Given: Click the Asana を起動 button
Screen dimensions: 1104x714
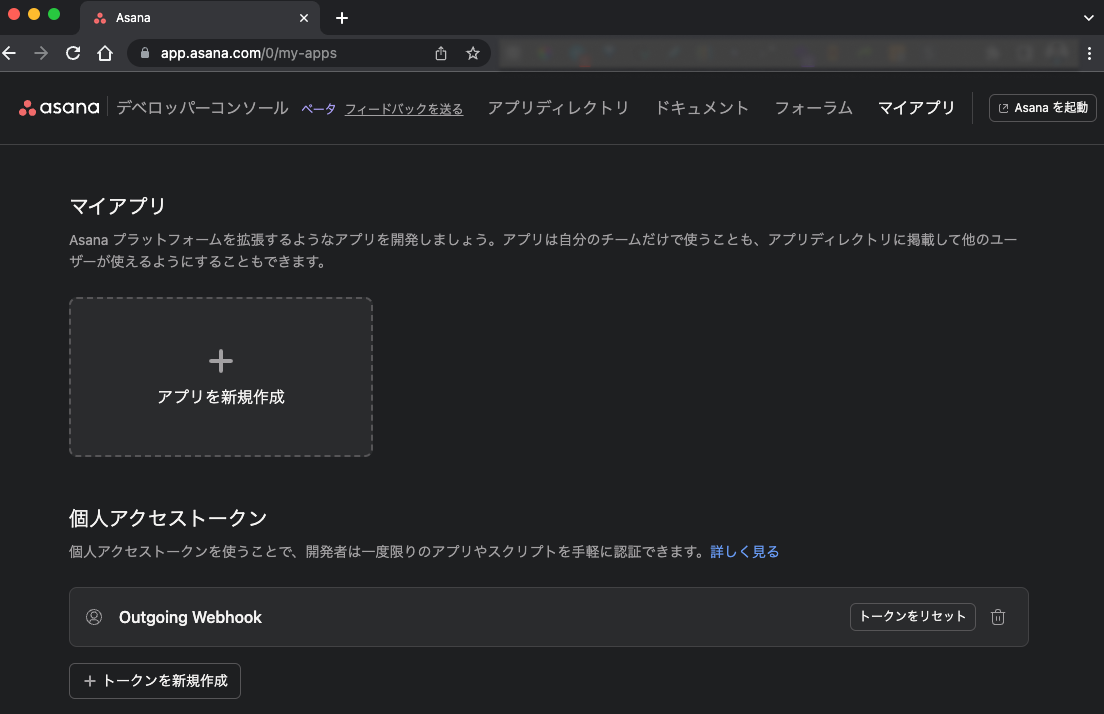Looking at the screenshot, I should click(1043, 108).
